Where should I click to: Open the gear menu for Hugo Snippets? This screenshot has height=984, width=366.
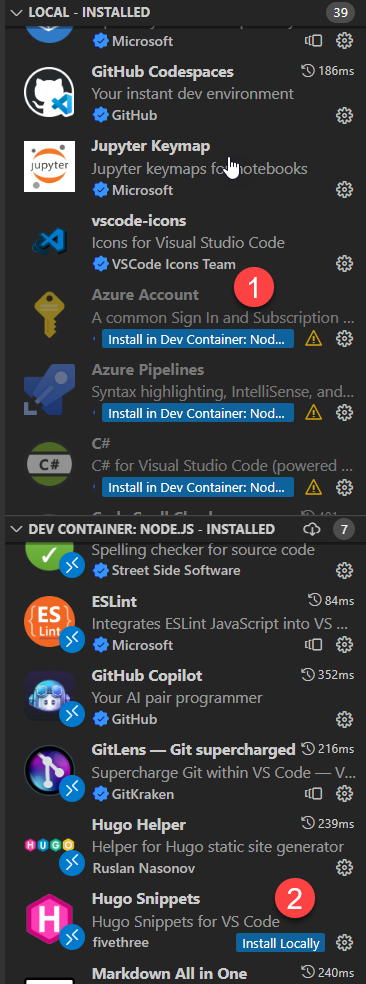coord(343,943)
